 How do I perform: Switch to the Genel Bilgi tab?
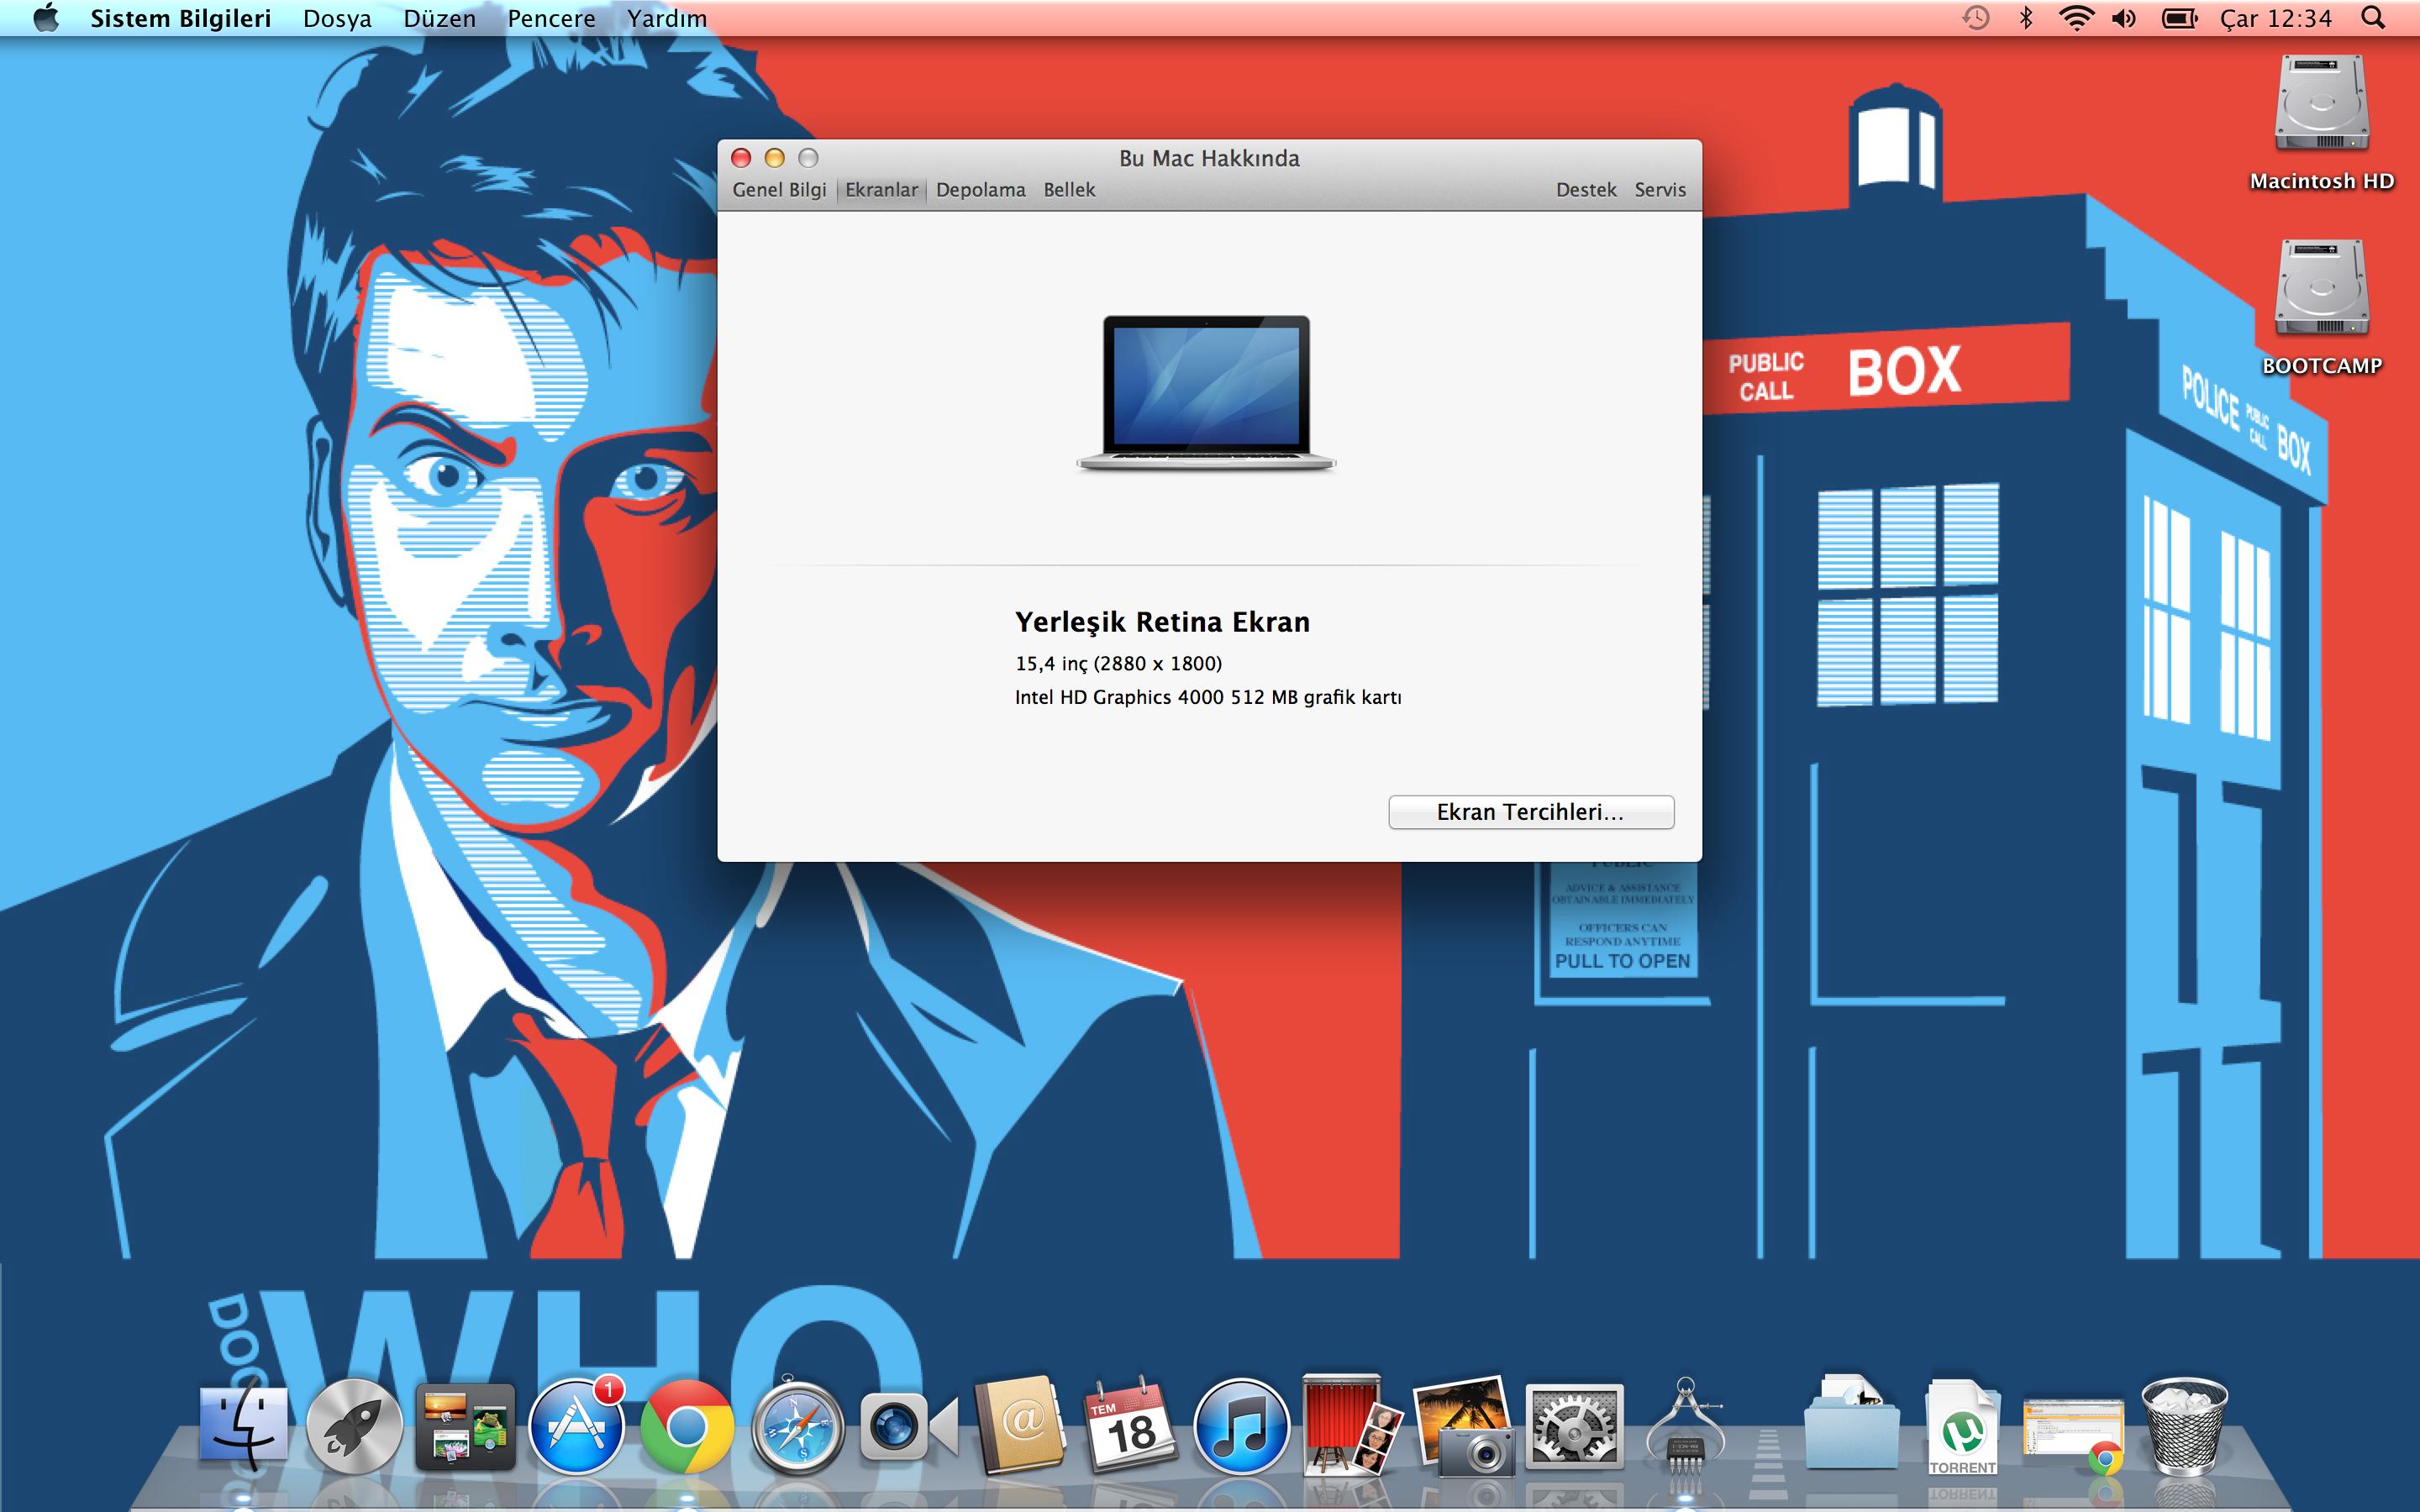(x=779, y=190)
